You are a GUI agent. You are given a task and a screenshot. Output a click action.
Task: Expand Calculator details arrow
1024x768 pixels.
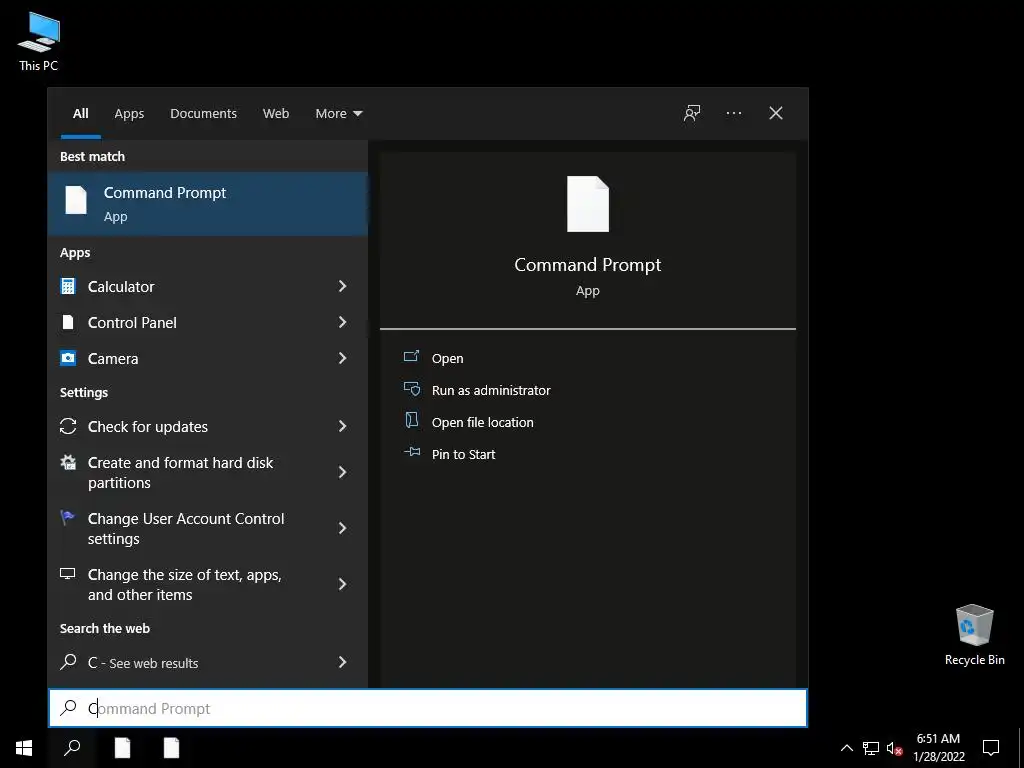tap(342, 286)
